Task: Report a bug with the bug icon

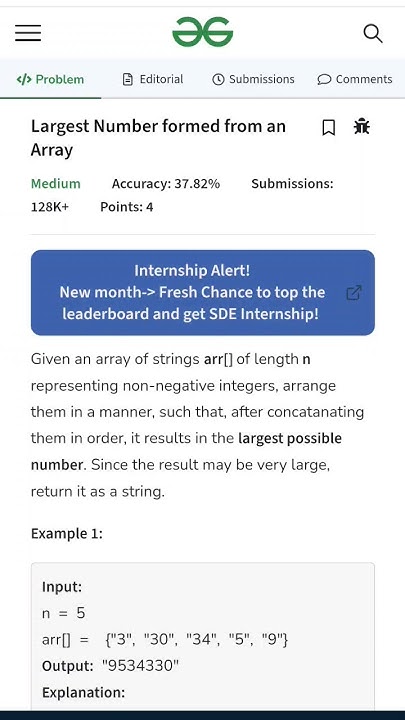Action: [x=362, y=126]
